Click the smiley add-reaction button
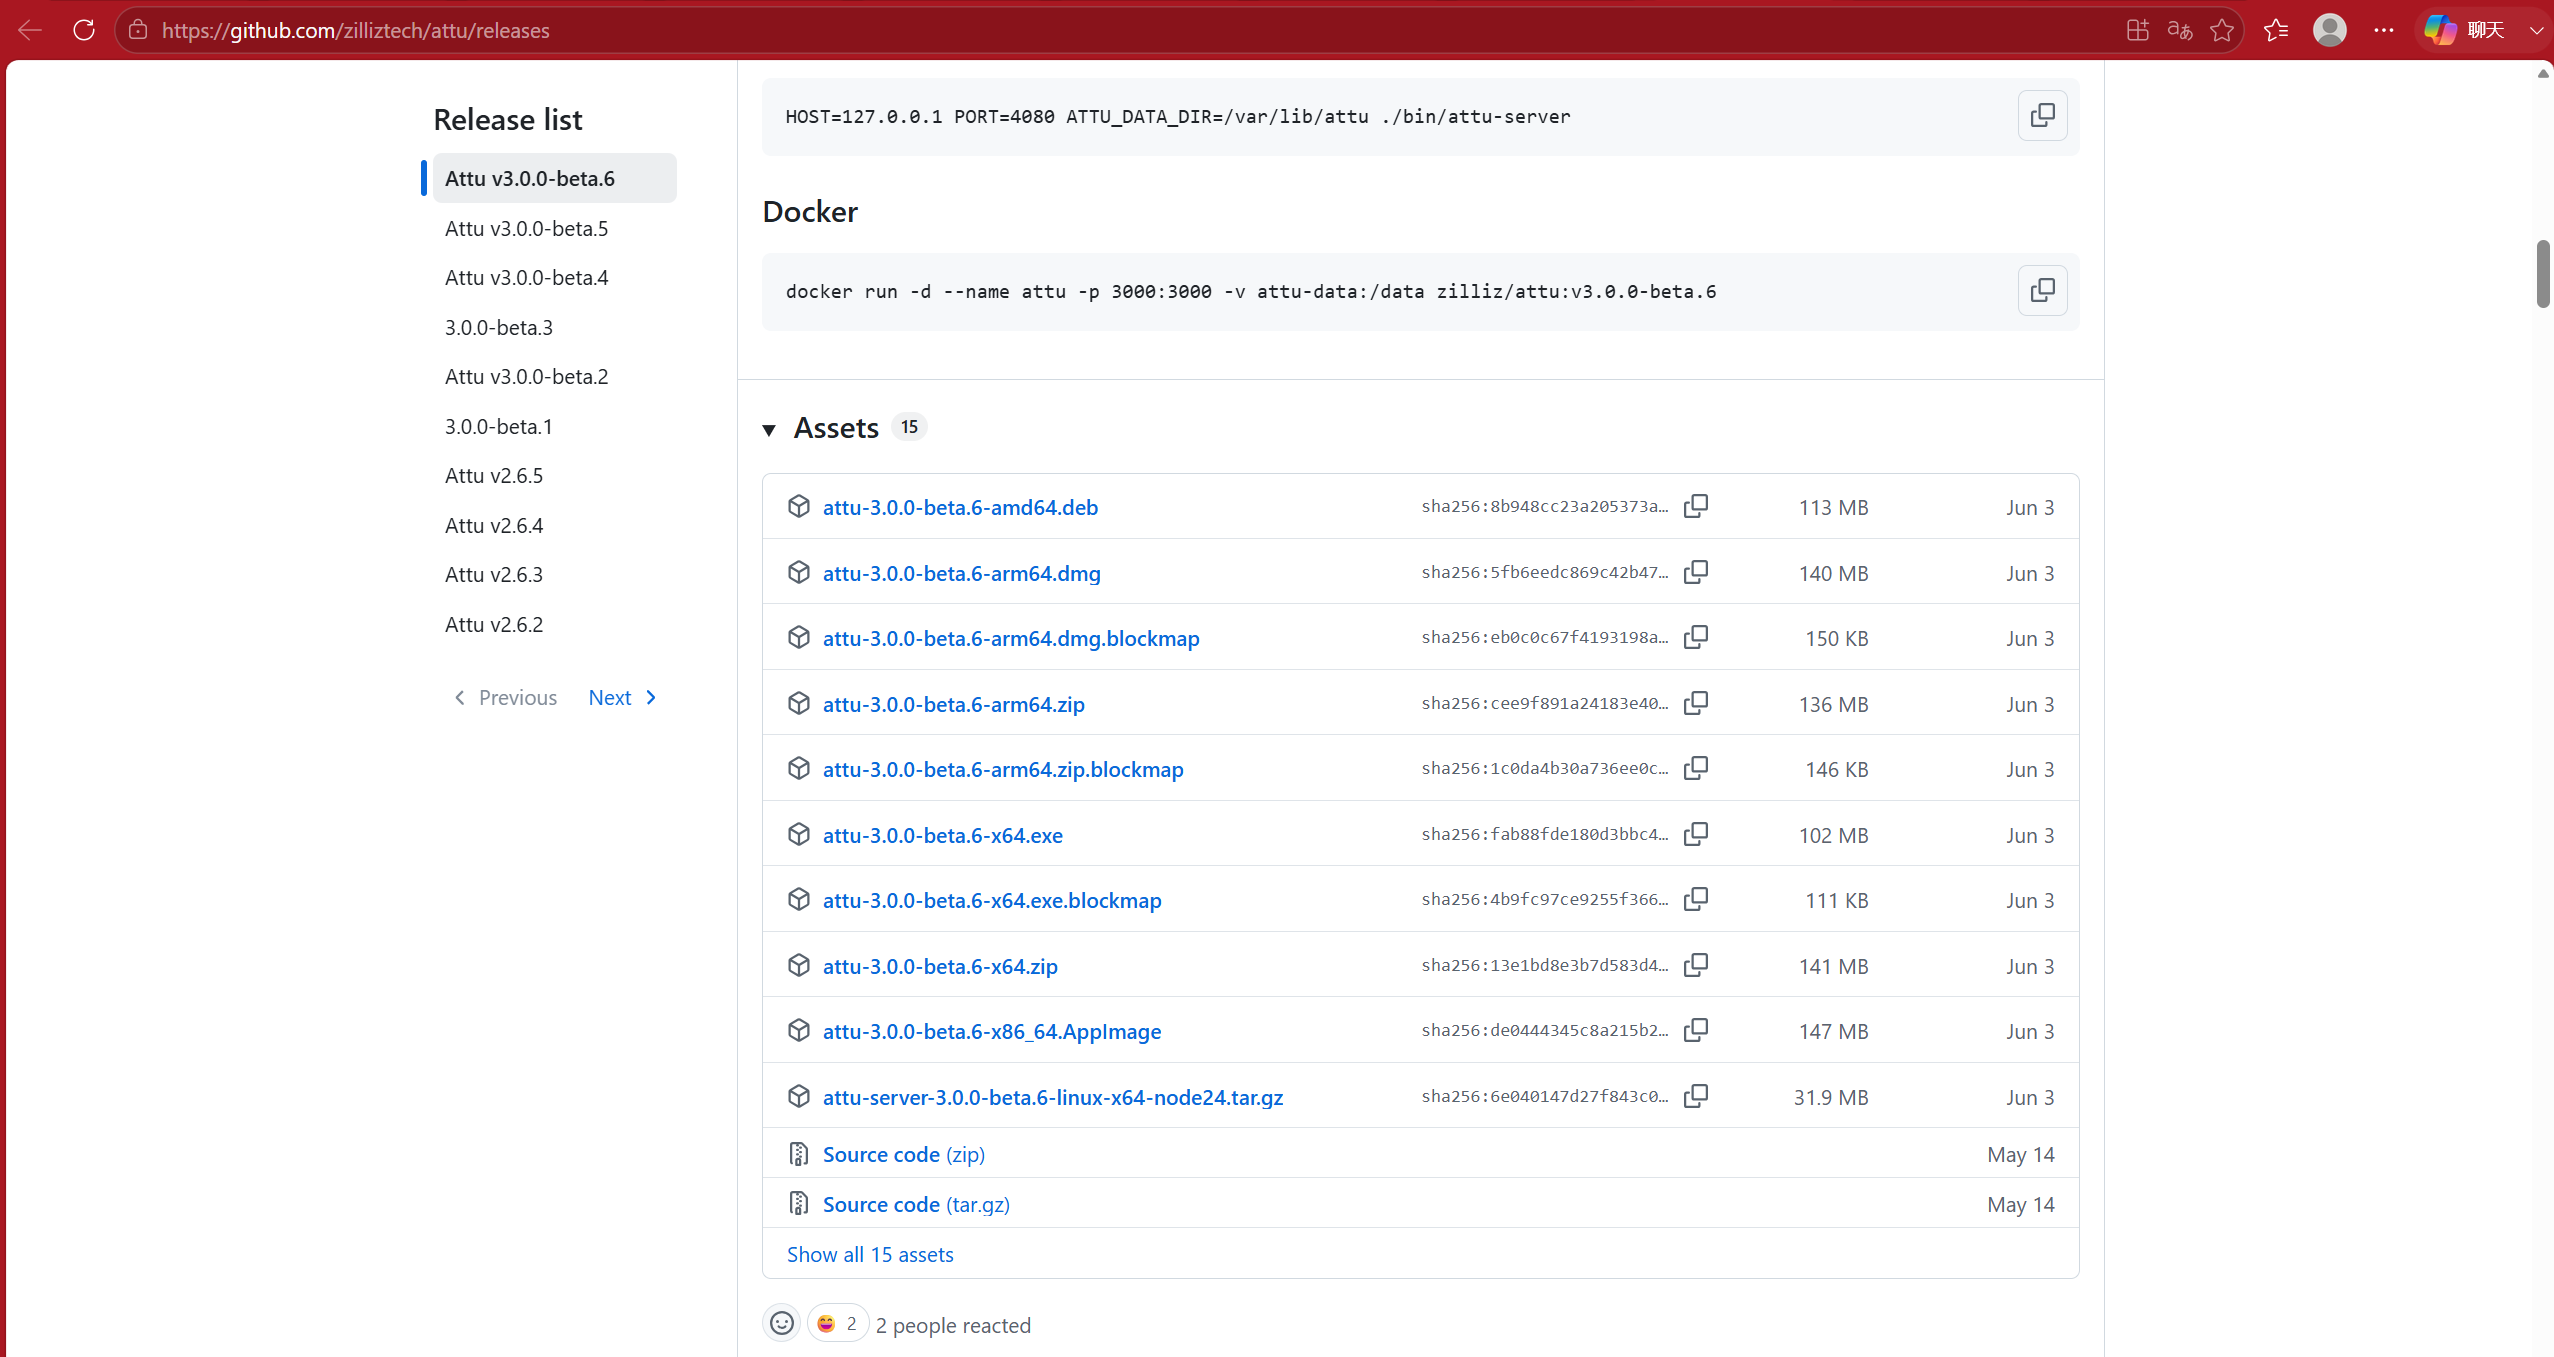This screenshot has width=2554, height=1357. (x=782, y=1324)
